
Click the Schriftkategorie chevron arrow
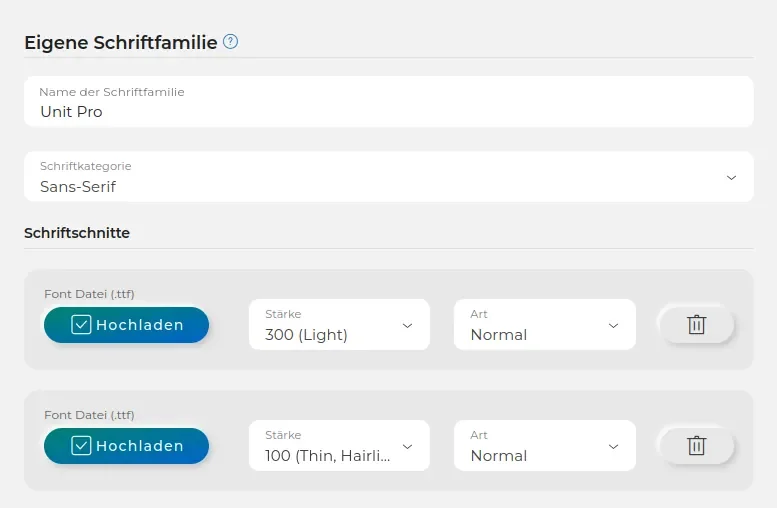point(731,177)
